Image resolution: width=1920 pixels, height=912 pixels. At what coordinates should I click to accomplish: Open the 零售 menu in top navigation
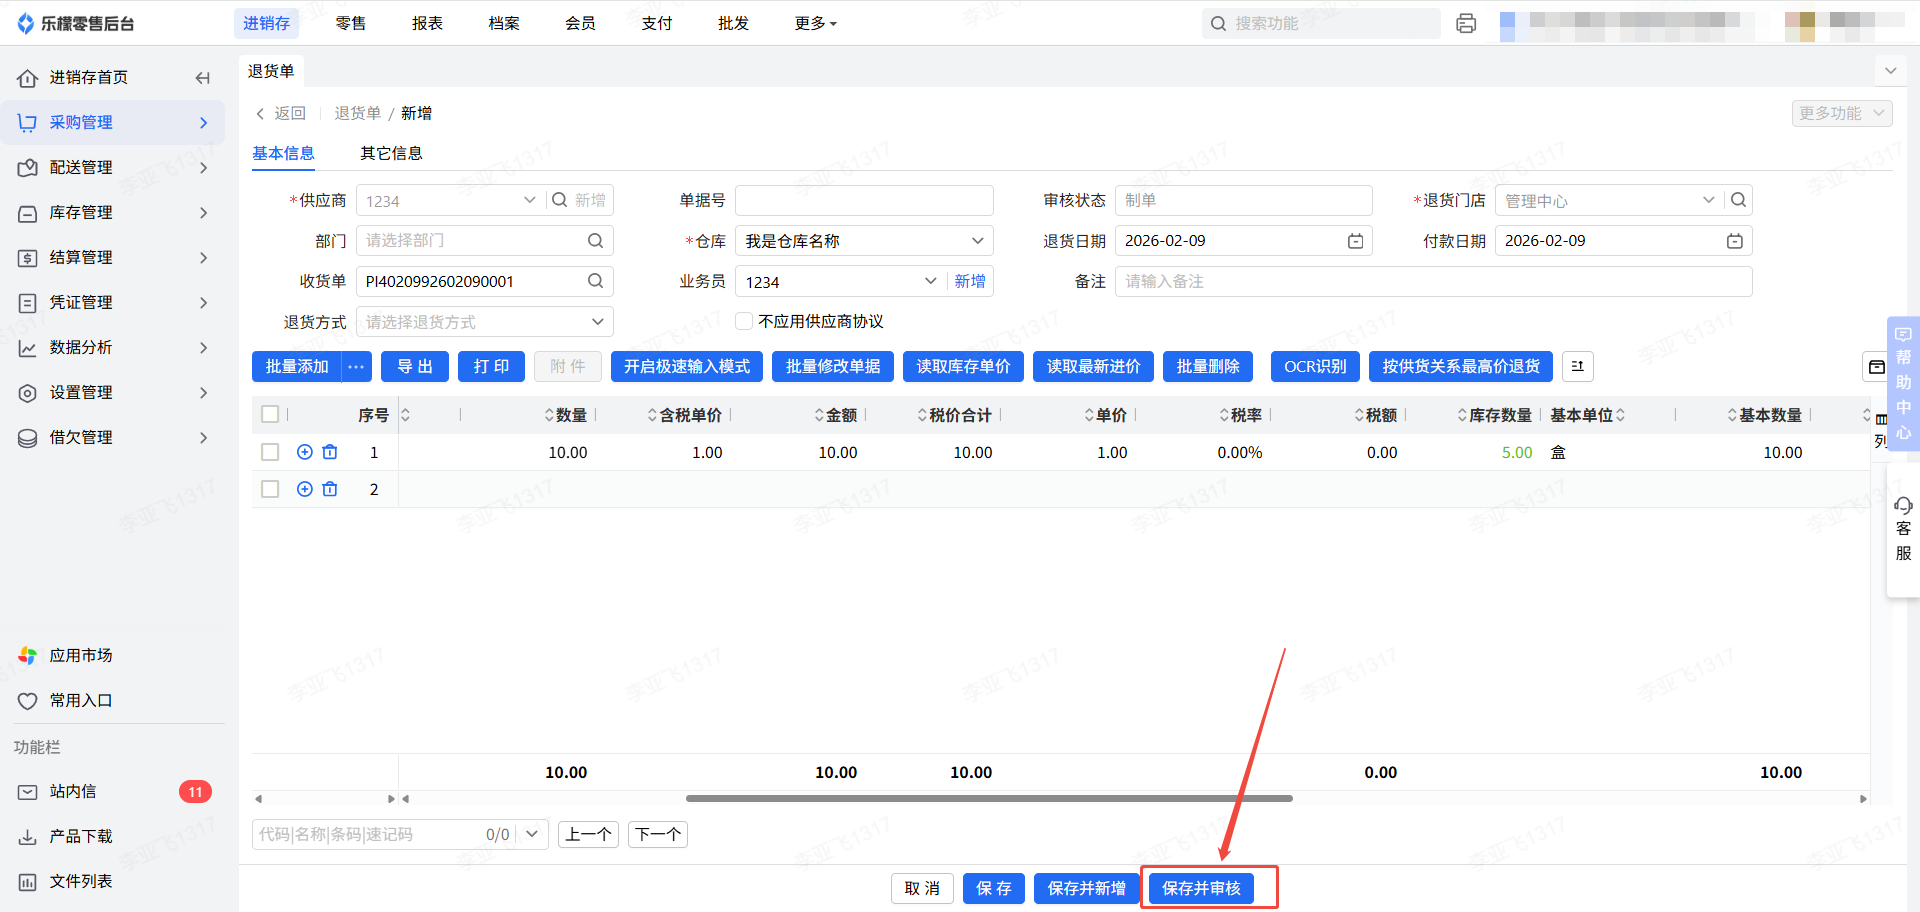(350, 23)
